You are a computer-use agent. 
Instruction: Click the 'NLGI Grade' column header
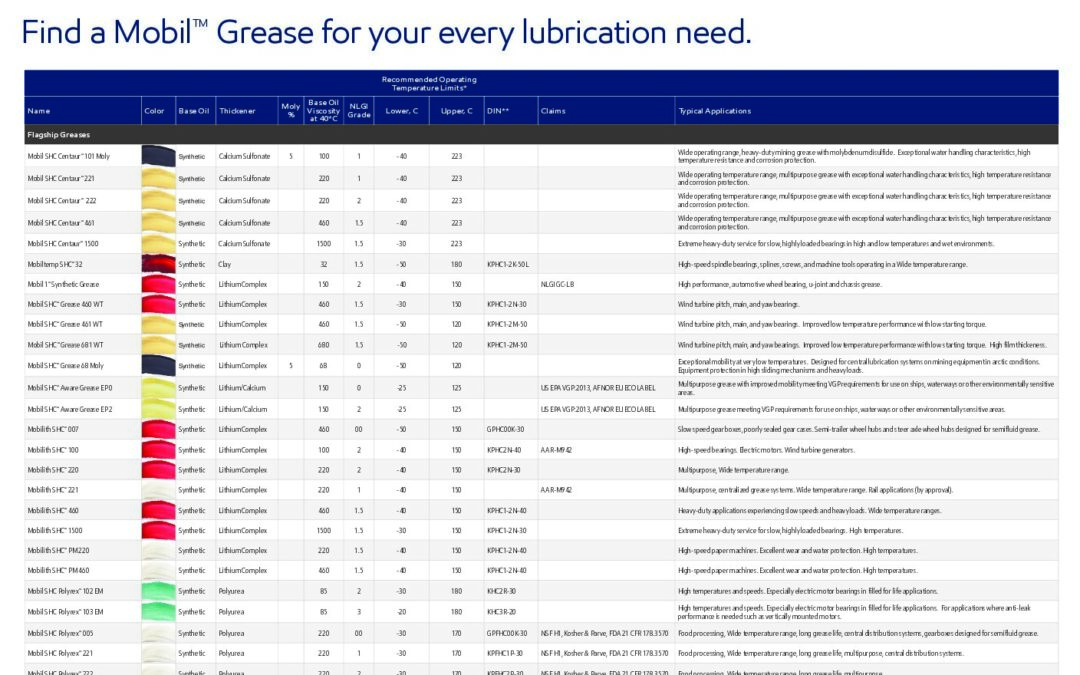359,110
